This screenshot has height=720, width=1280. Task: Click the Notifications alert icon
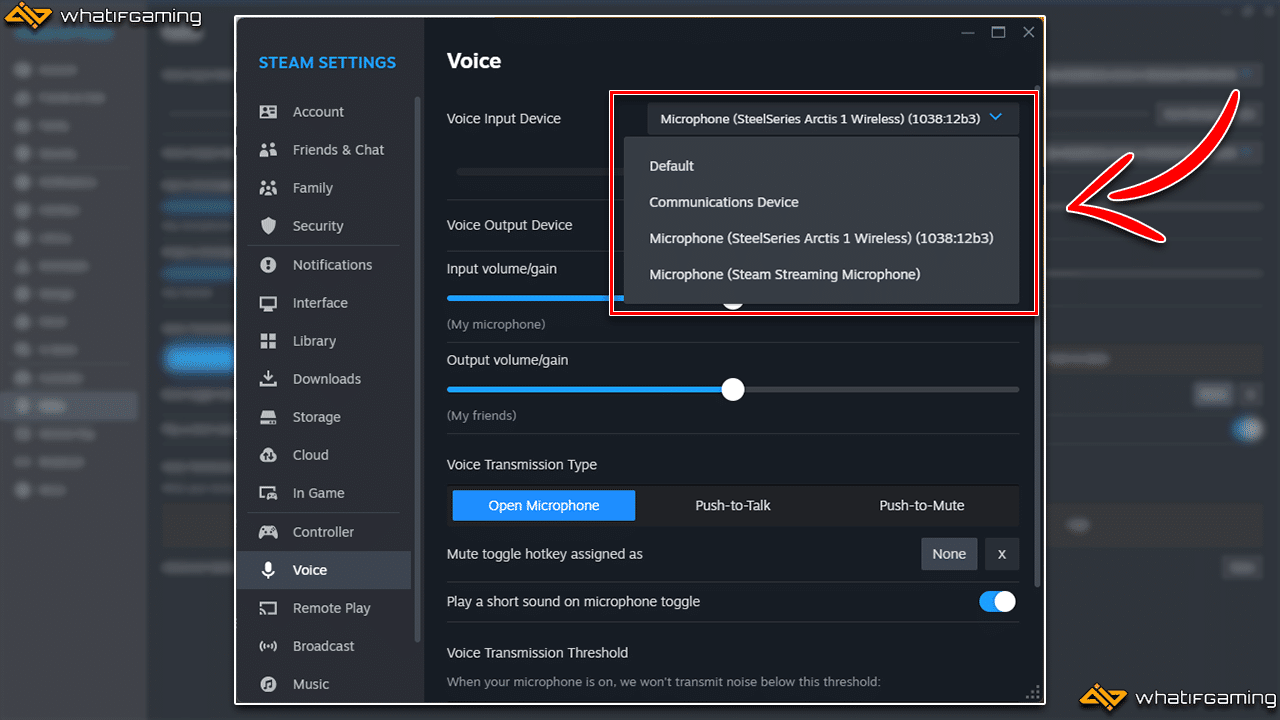coord(268,265)
